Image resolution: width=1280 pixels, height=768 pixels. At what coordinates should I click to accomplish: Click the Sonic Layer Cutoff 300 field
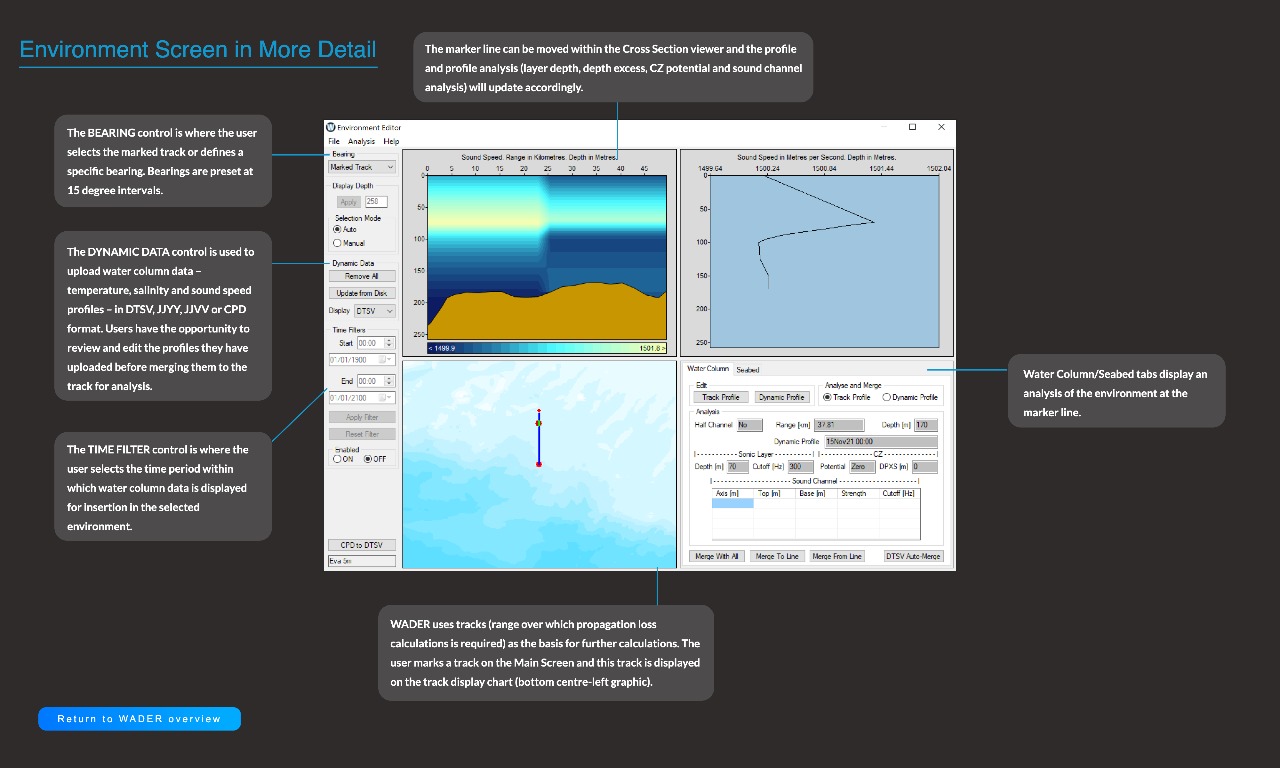point(801,467)
